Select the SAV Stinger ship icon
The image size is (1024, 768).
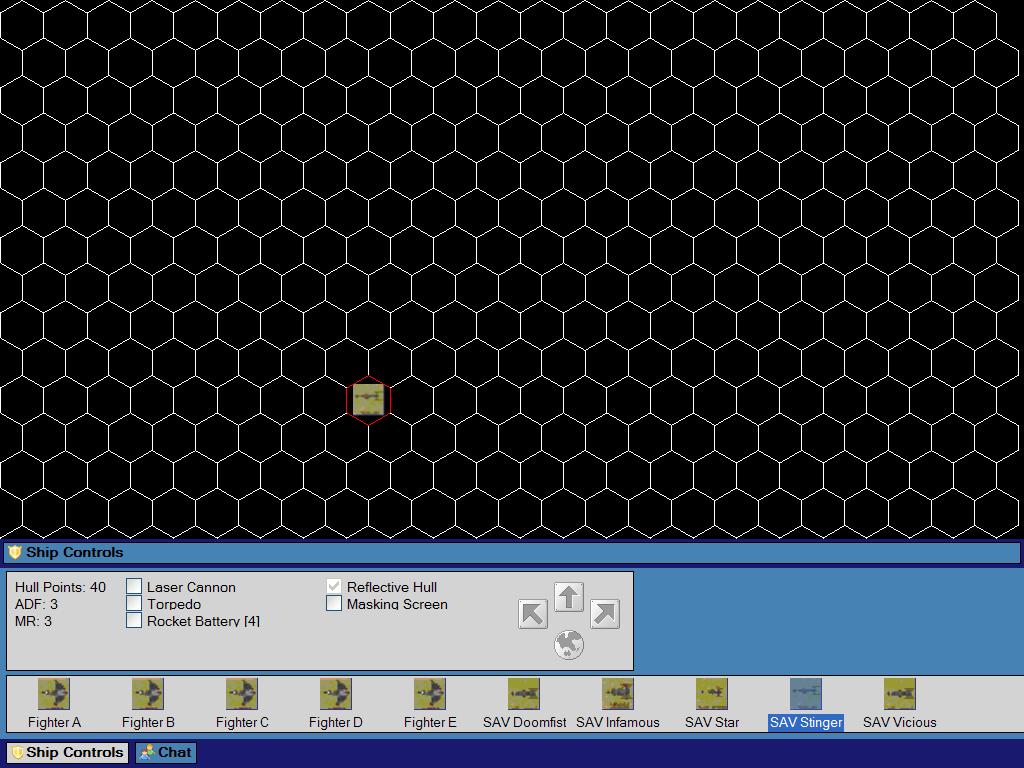pyautogui.click(x=806, y=694)
